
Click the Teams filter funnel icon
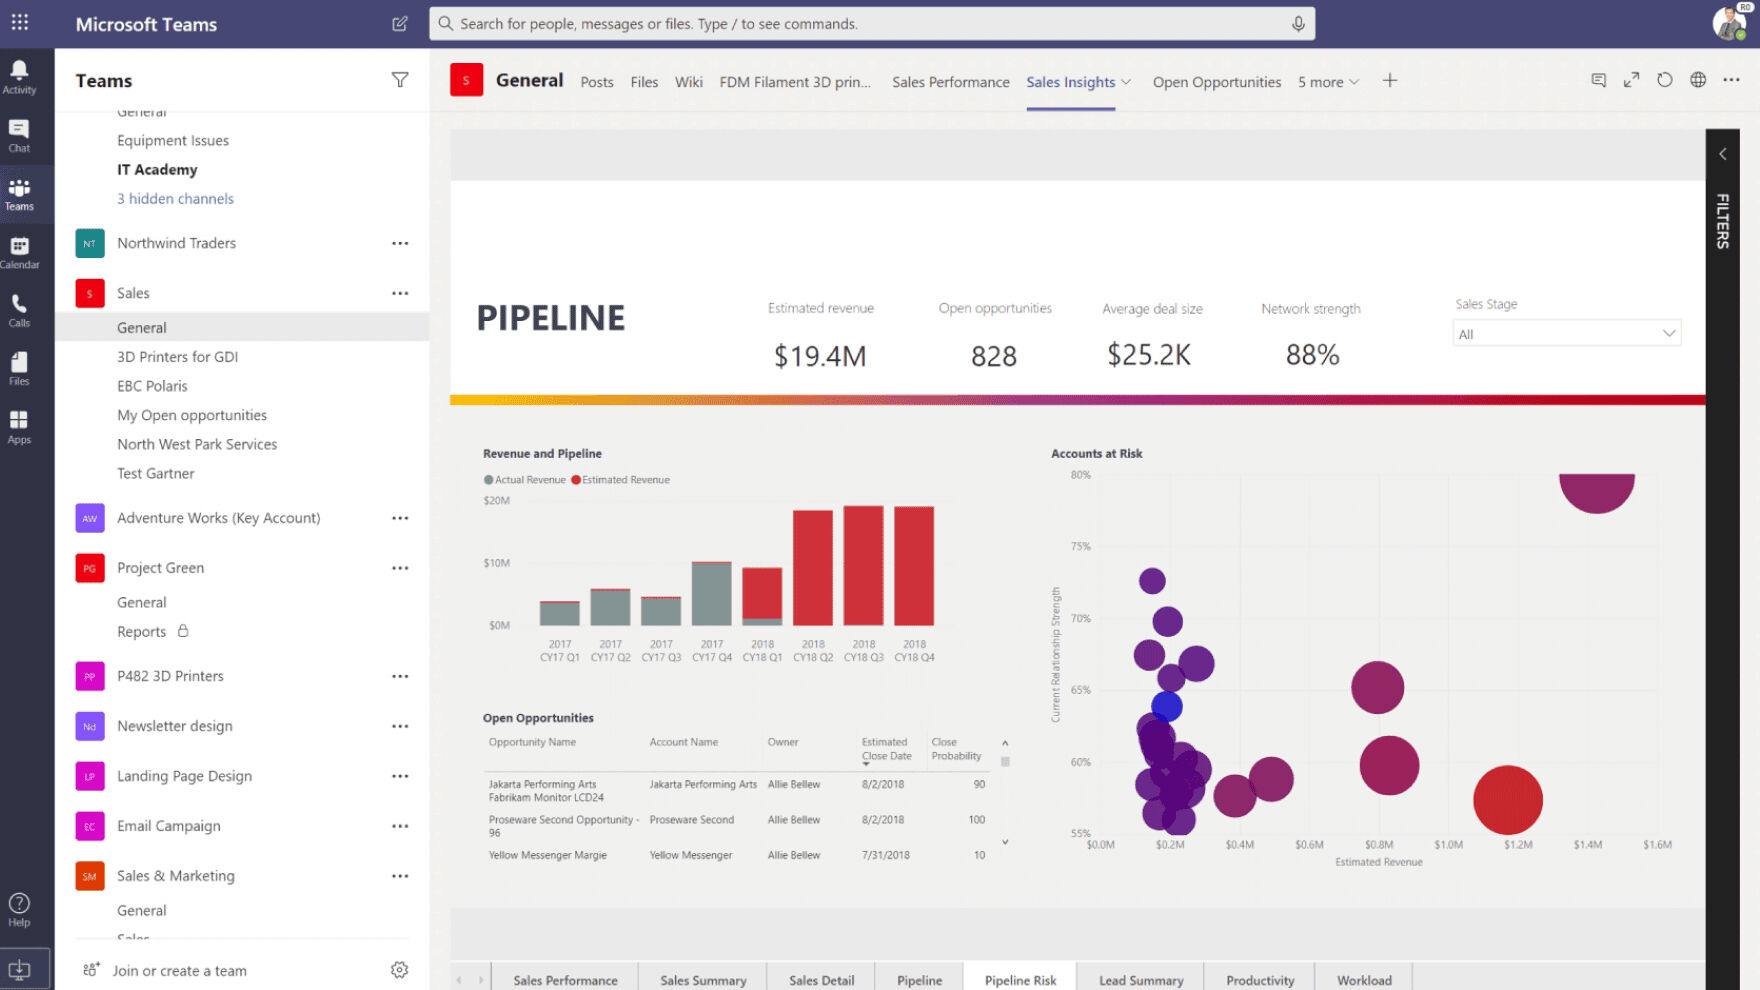[400, 80]
